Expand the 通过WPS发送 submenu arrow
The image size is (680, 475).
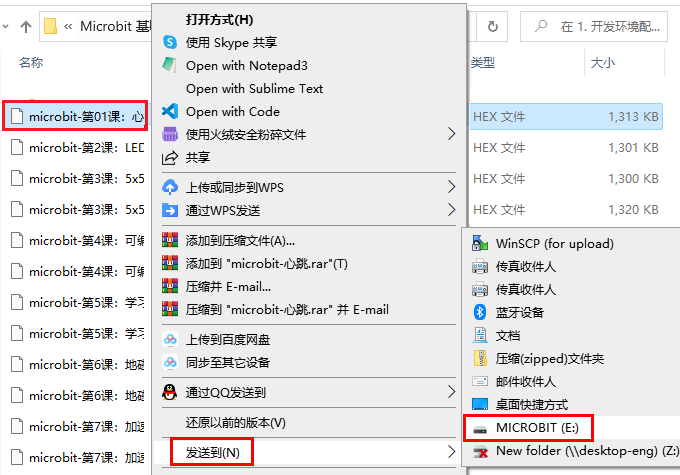[x=451, y=210]
